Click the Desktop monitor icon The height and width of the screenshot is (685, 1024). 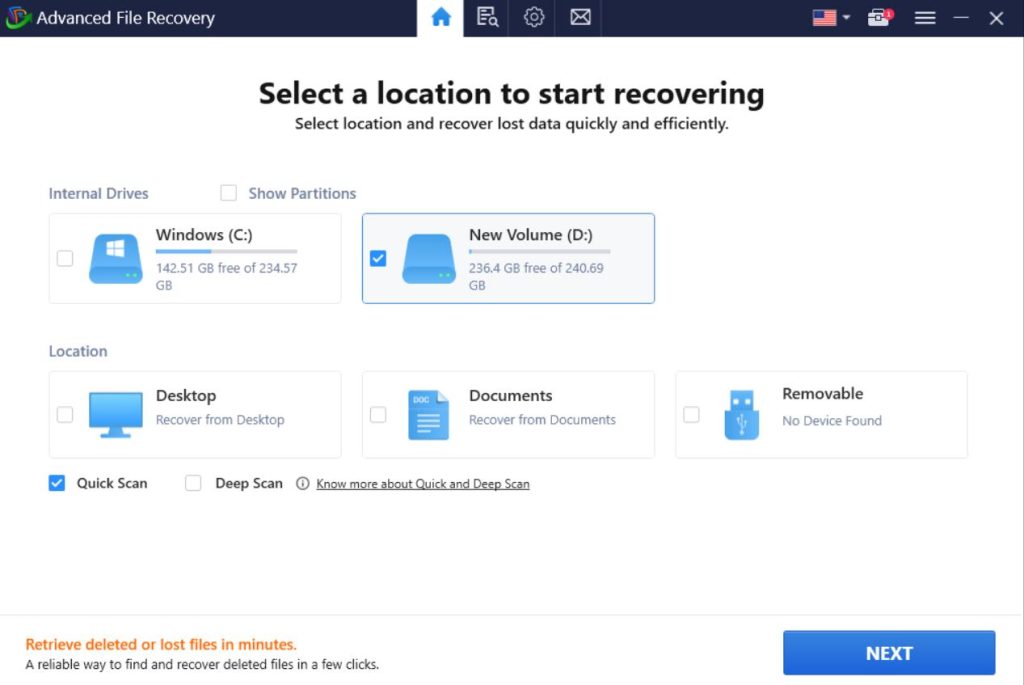click(116, 415)
